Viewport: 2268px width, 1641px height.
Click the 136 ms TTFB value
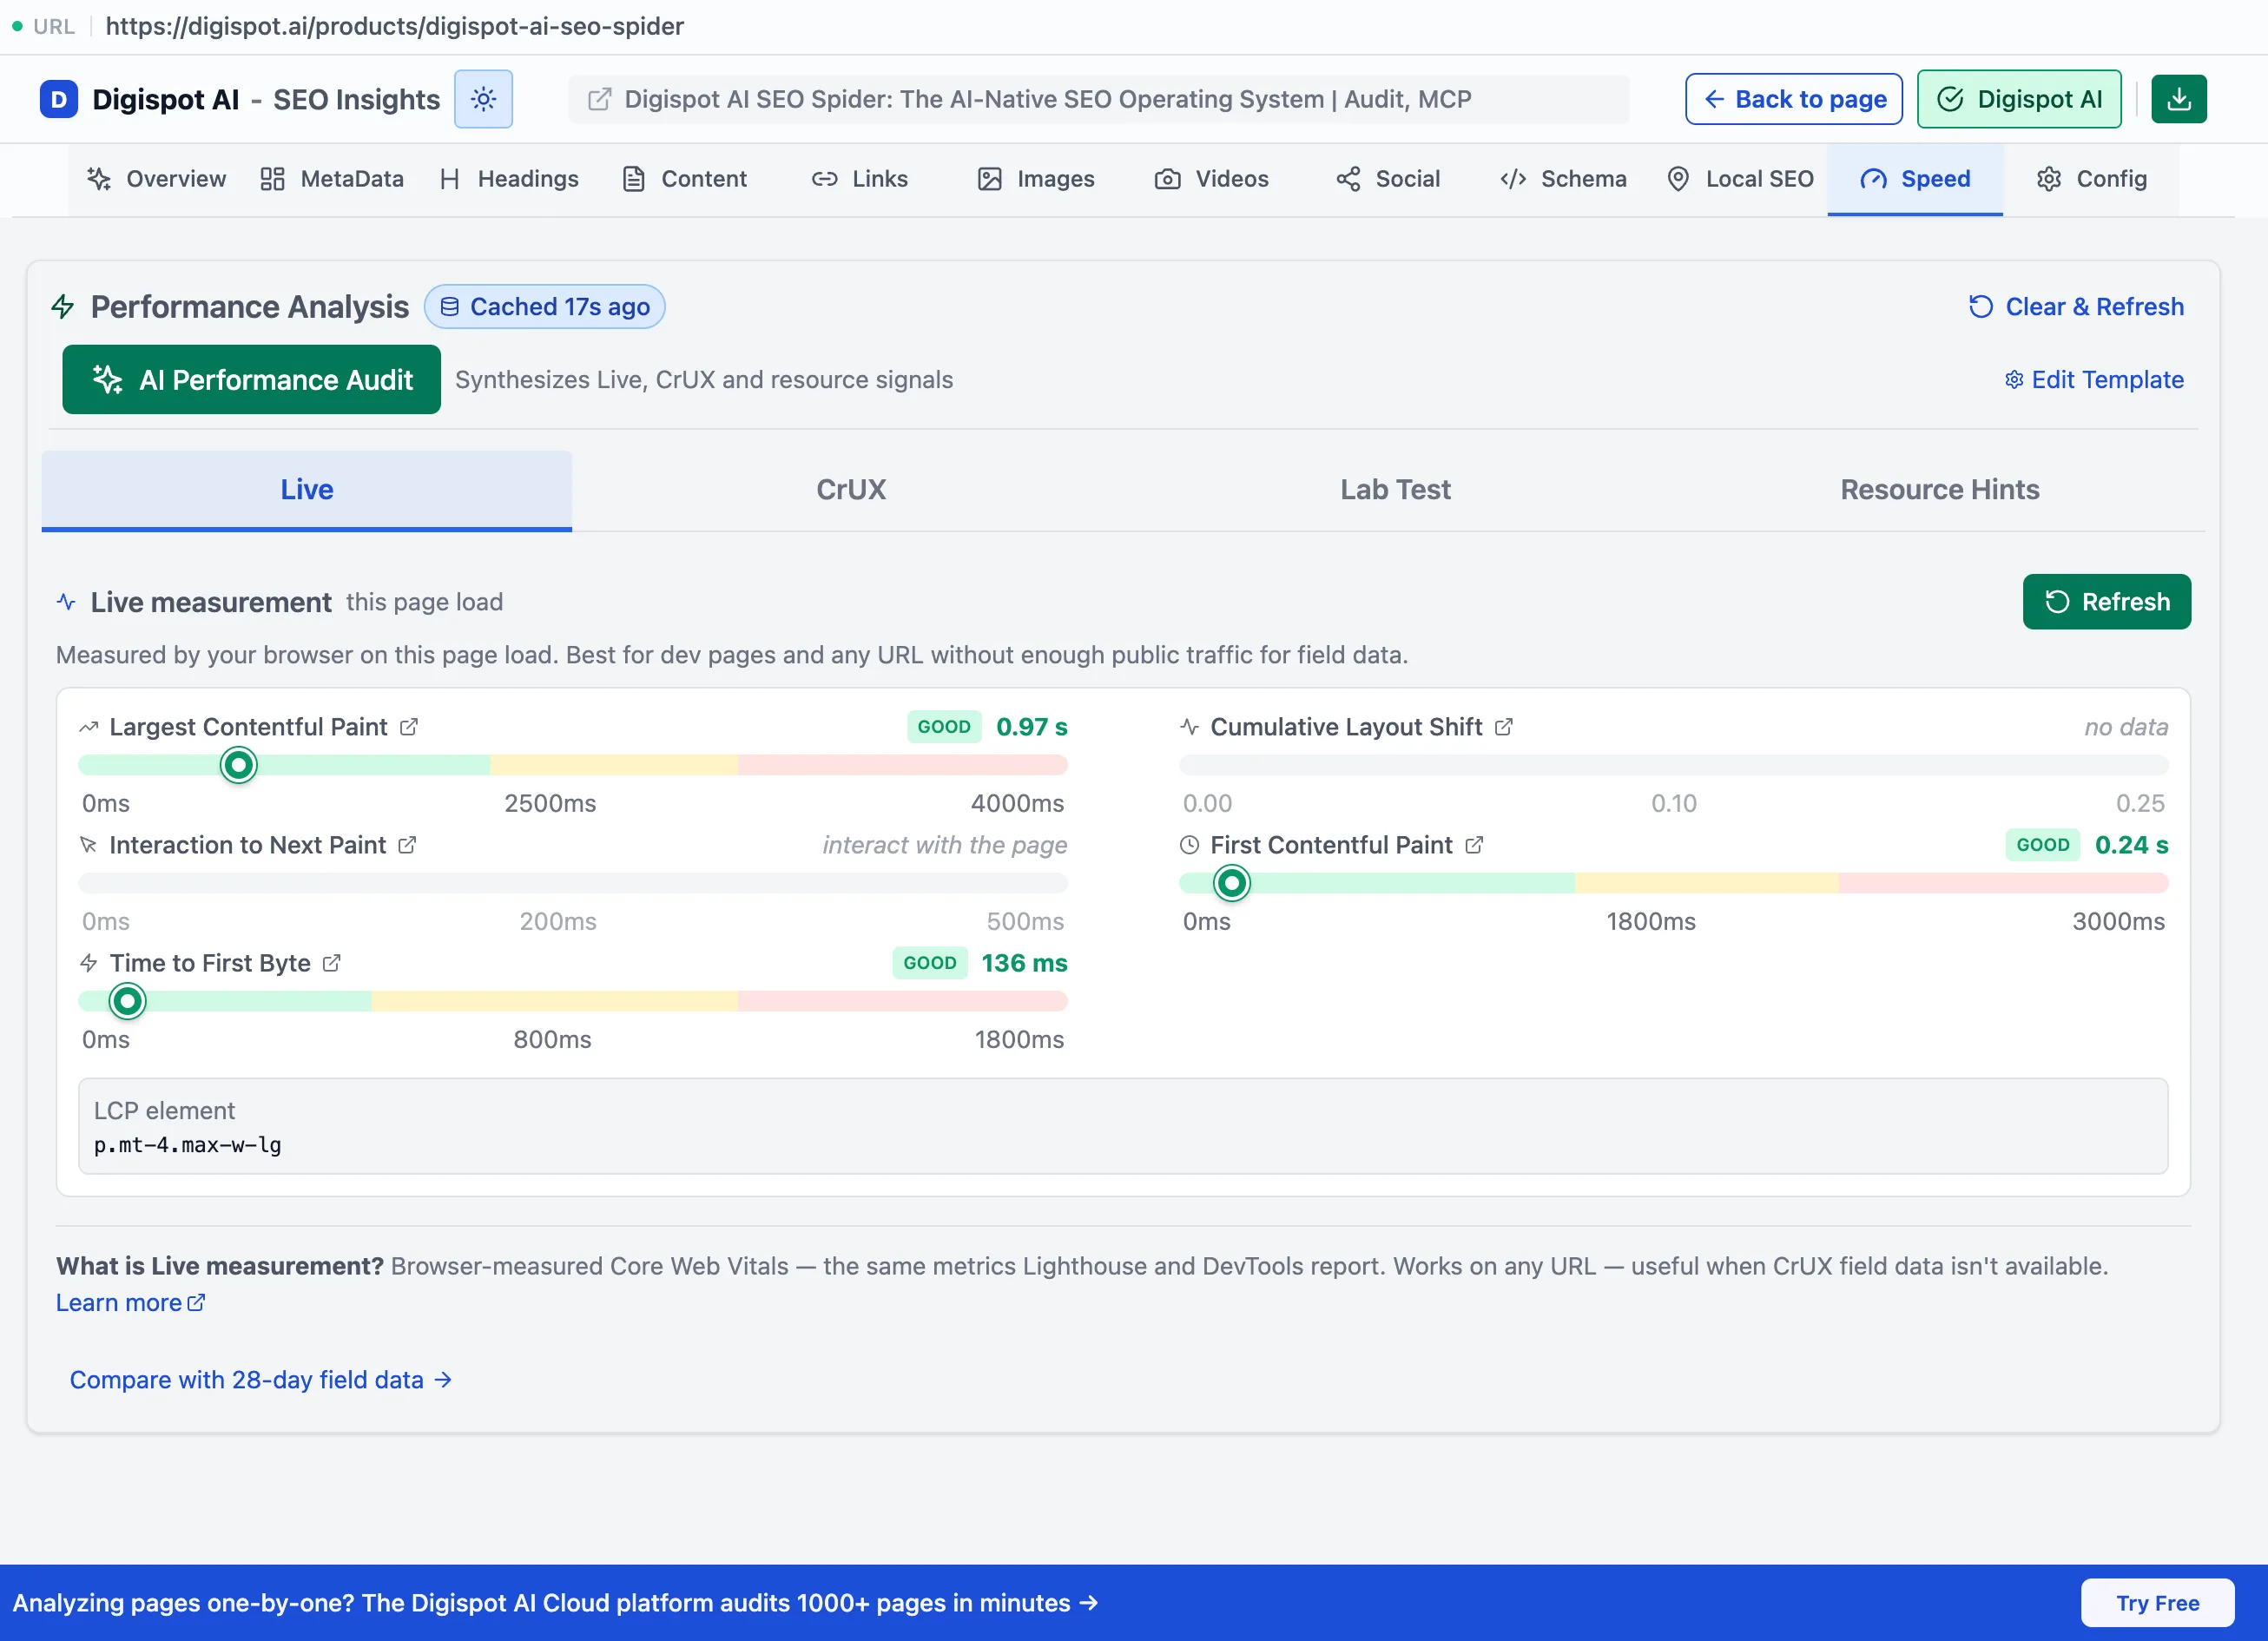(x=1024, y=963)
